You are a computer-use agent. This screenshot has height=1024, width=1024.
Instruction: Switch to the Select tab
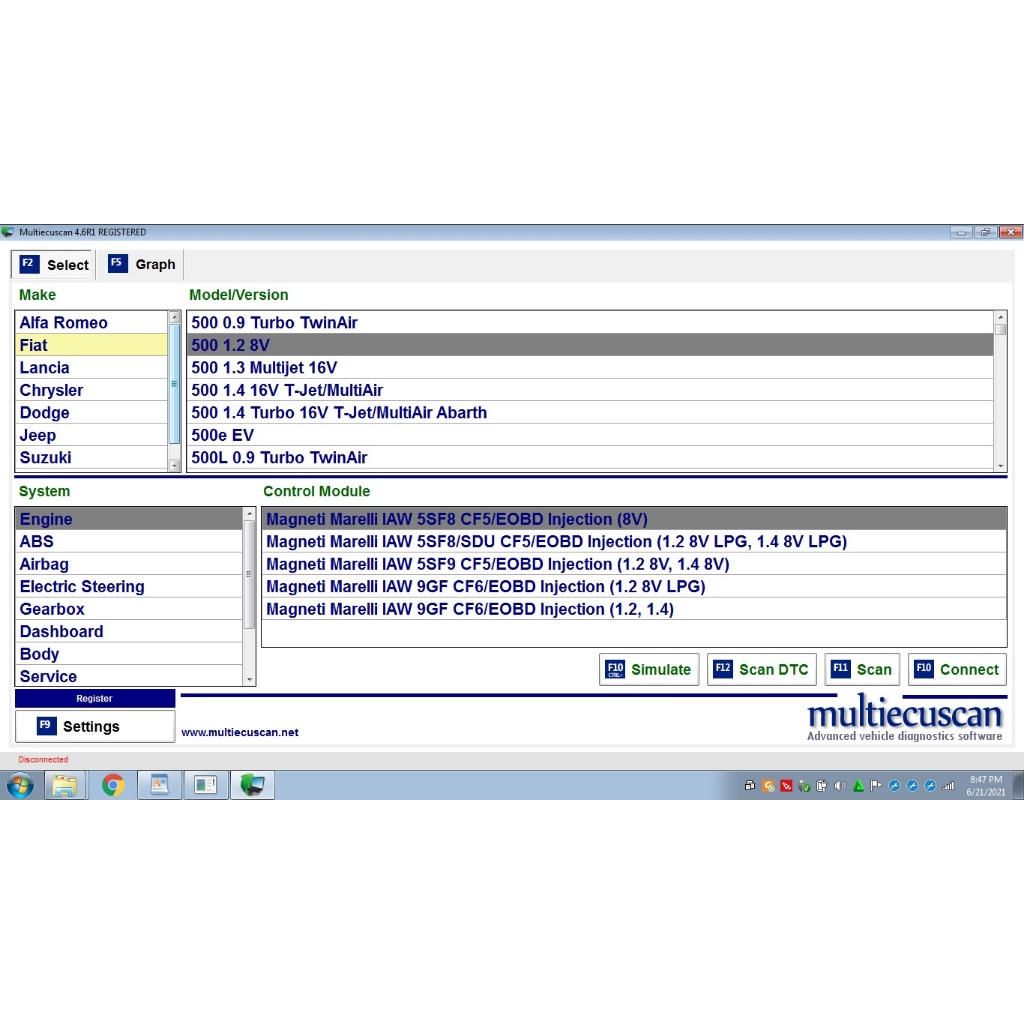(54, 264)
